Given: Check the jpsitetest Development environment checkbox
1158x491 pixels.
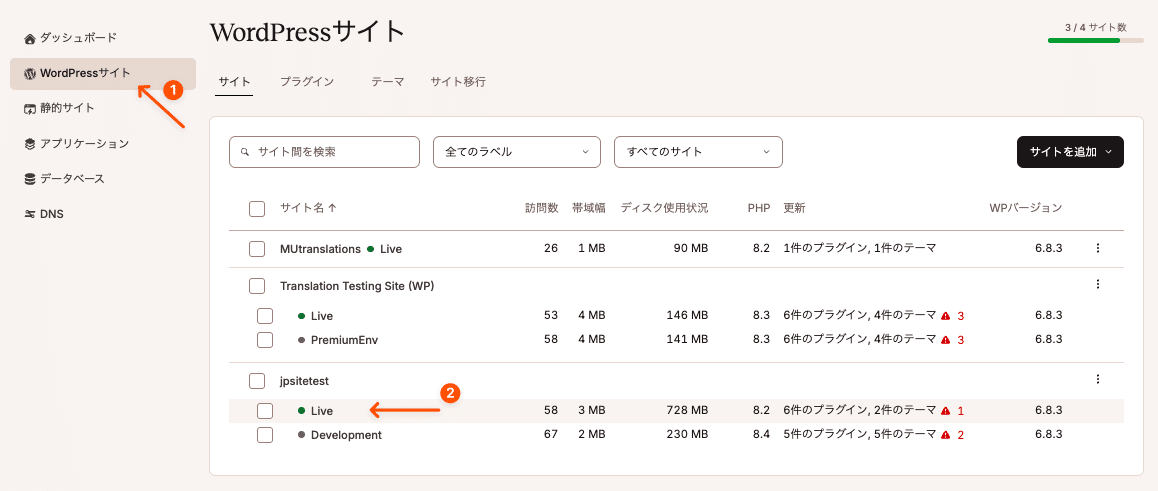Looking at the screenshot, I should (x=265, y=435).
